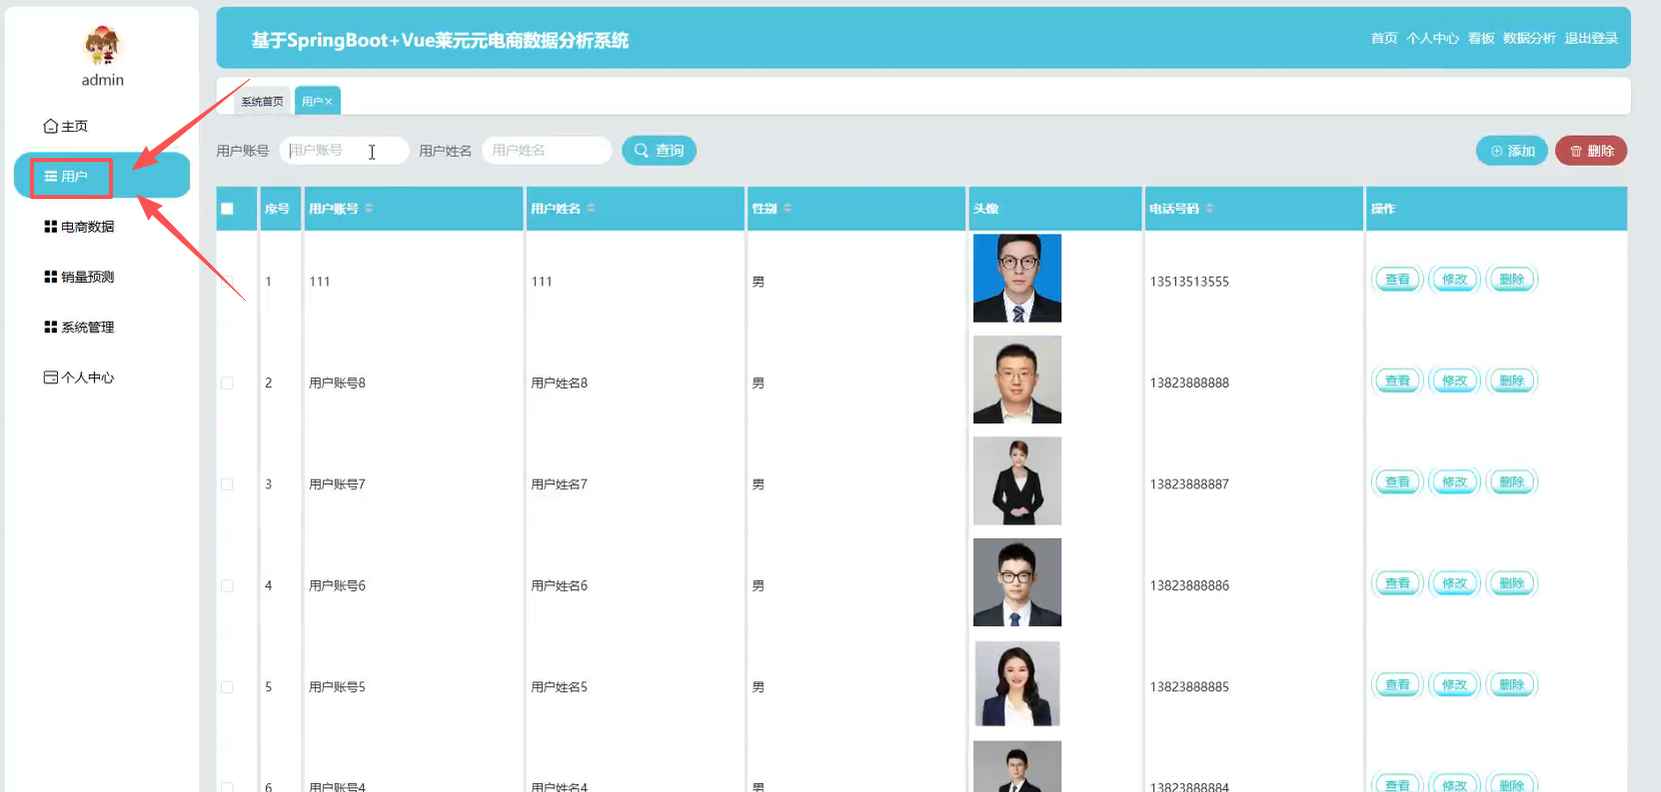
Task: Toggle the select-all checkbox in table header
Action: click(x=227, y=209)
